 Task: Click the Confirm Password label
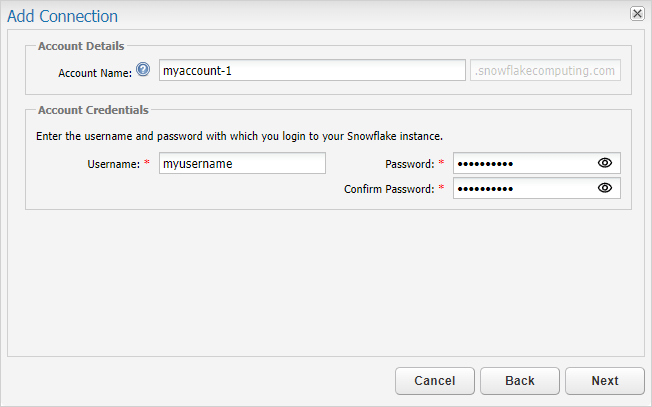coord(389,189)
